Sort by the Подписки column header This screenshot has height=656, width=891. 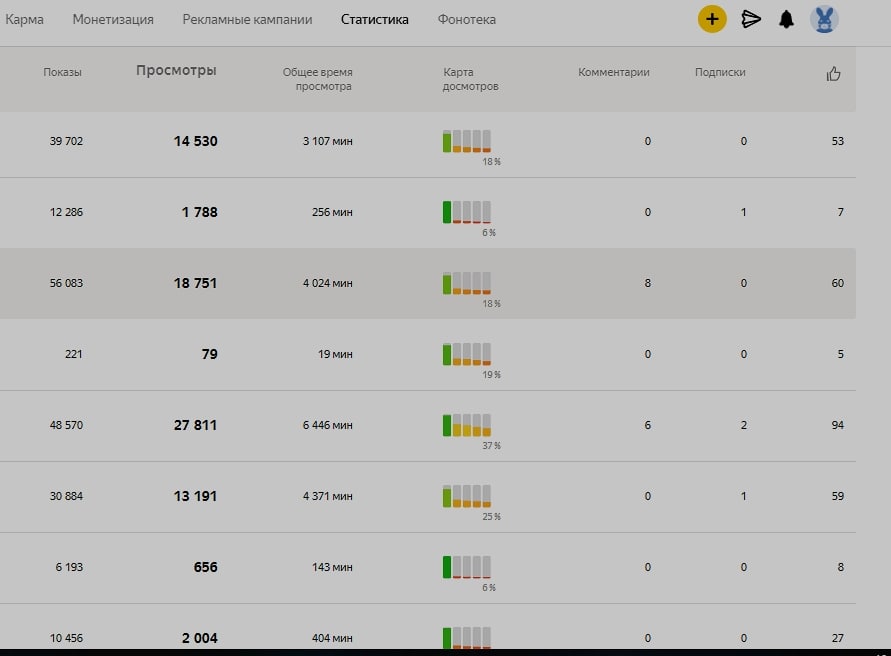pyautogui.click(x=720, y=72)
